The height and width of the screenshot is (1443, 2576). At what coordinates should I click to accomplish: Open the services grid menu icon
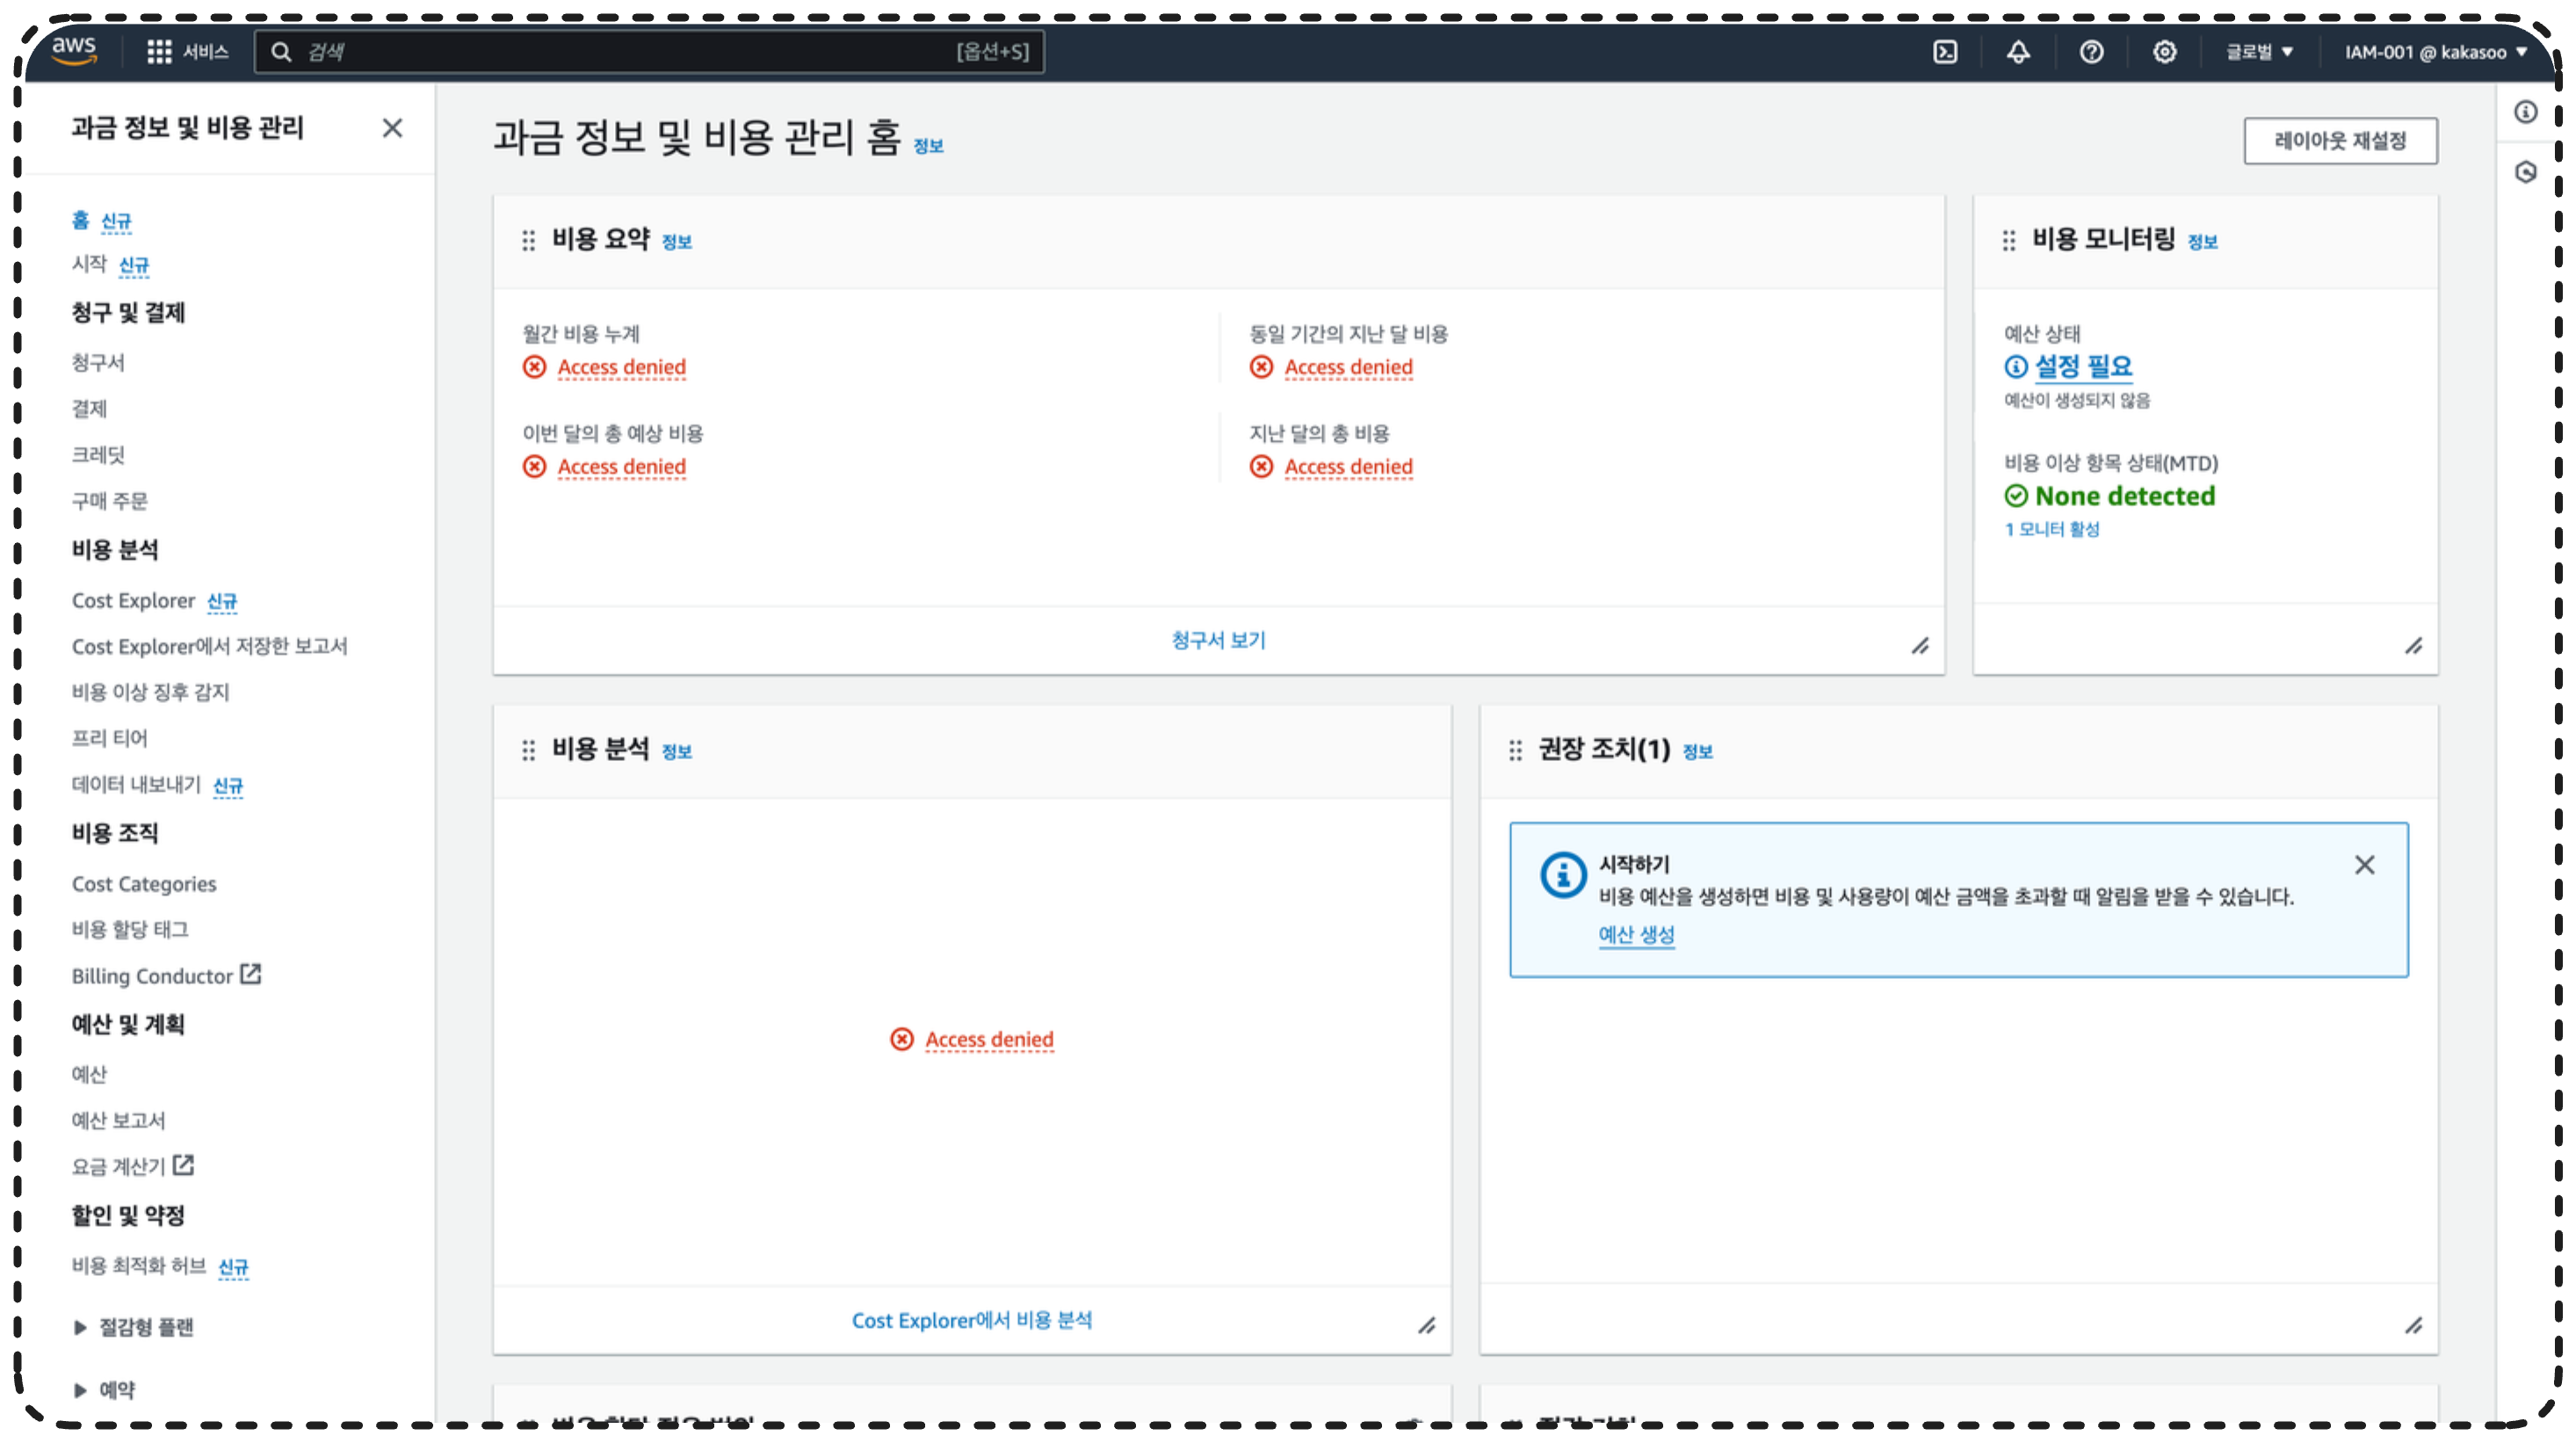point(159,52)
